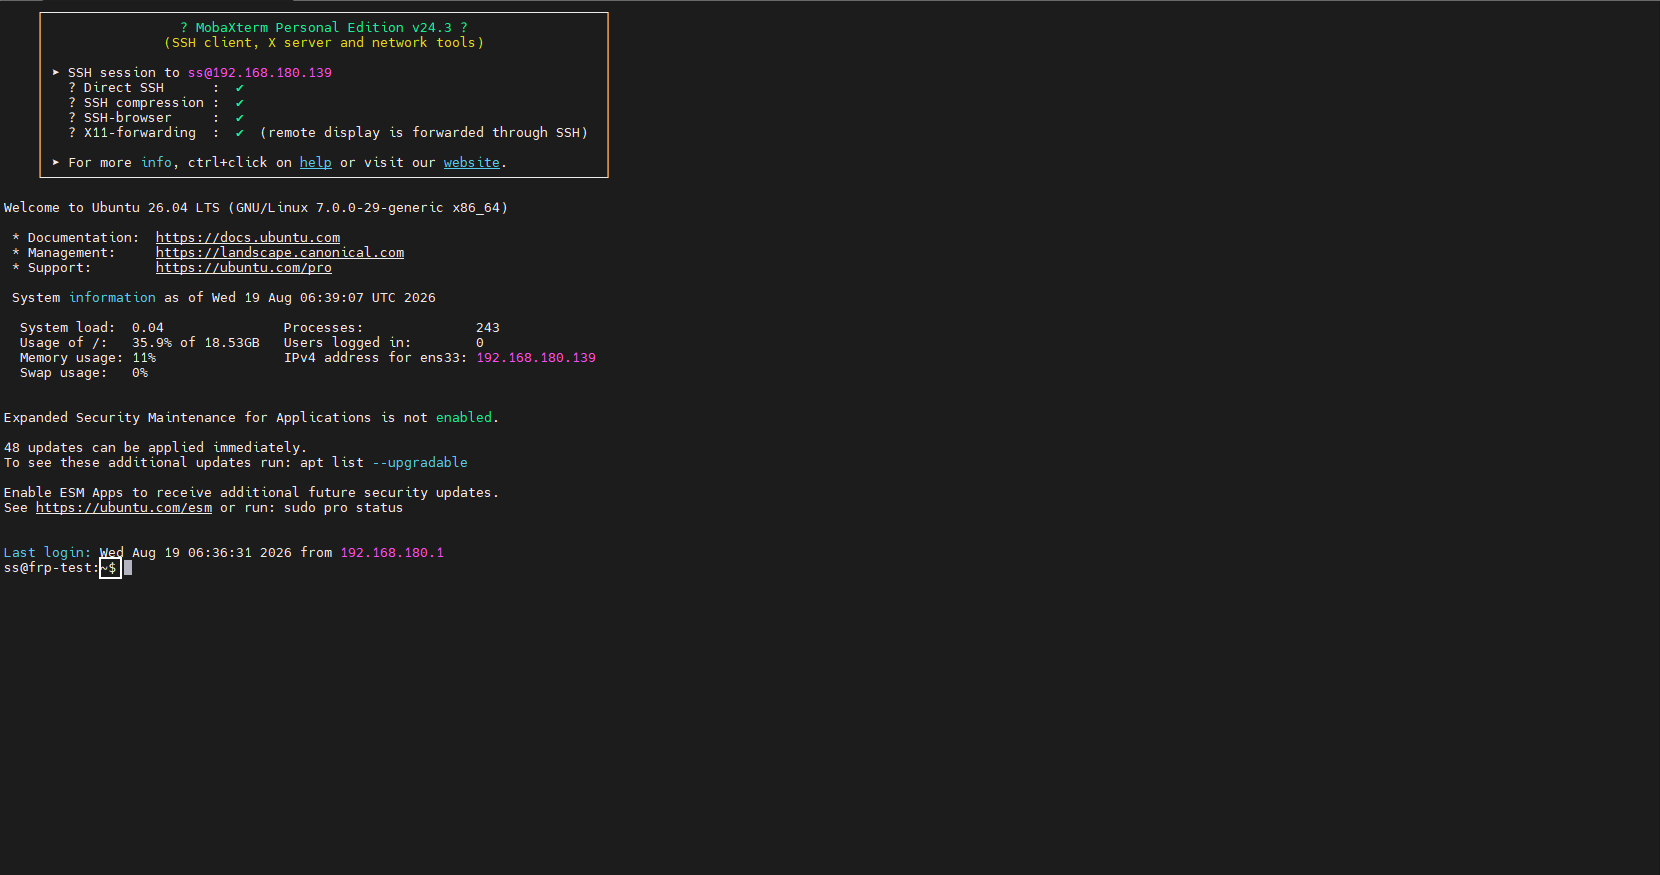Click the Welcome to Ubuntu 26.04 LTS line

(256, 208)
